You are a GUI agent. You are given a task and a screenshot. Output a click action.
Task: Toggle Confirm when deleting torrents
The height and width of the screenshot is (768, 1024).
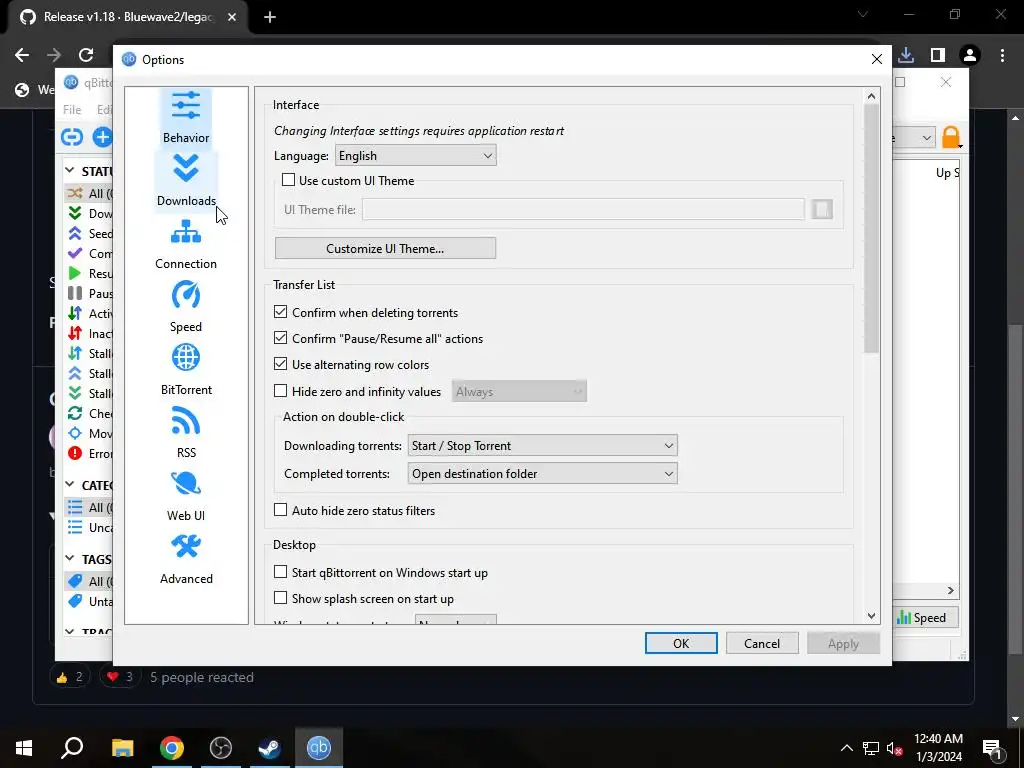[x=280, y=312]
